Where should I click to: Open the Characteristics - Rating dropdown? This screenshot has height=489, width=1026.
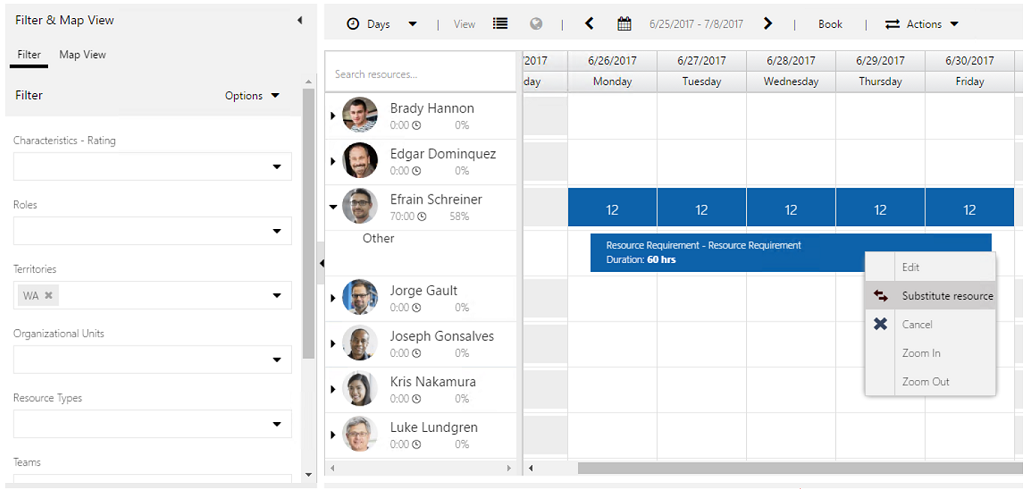click(x=277, y=167)
